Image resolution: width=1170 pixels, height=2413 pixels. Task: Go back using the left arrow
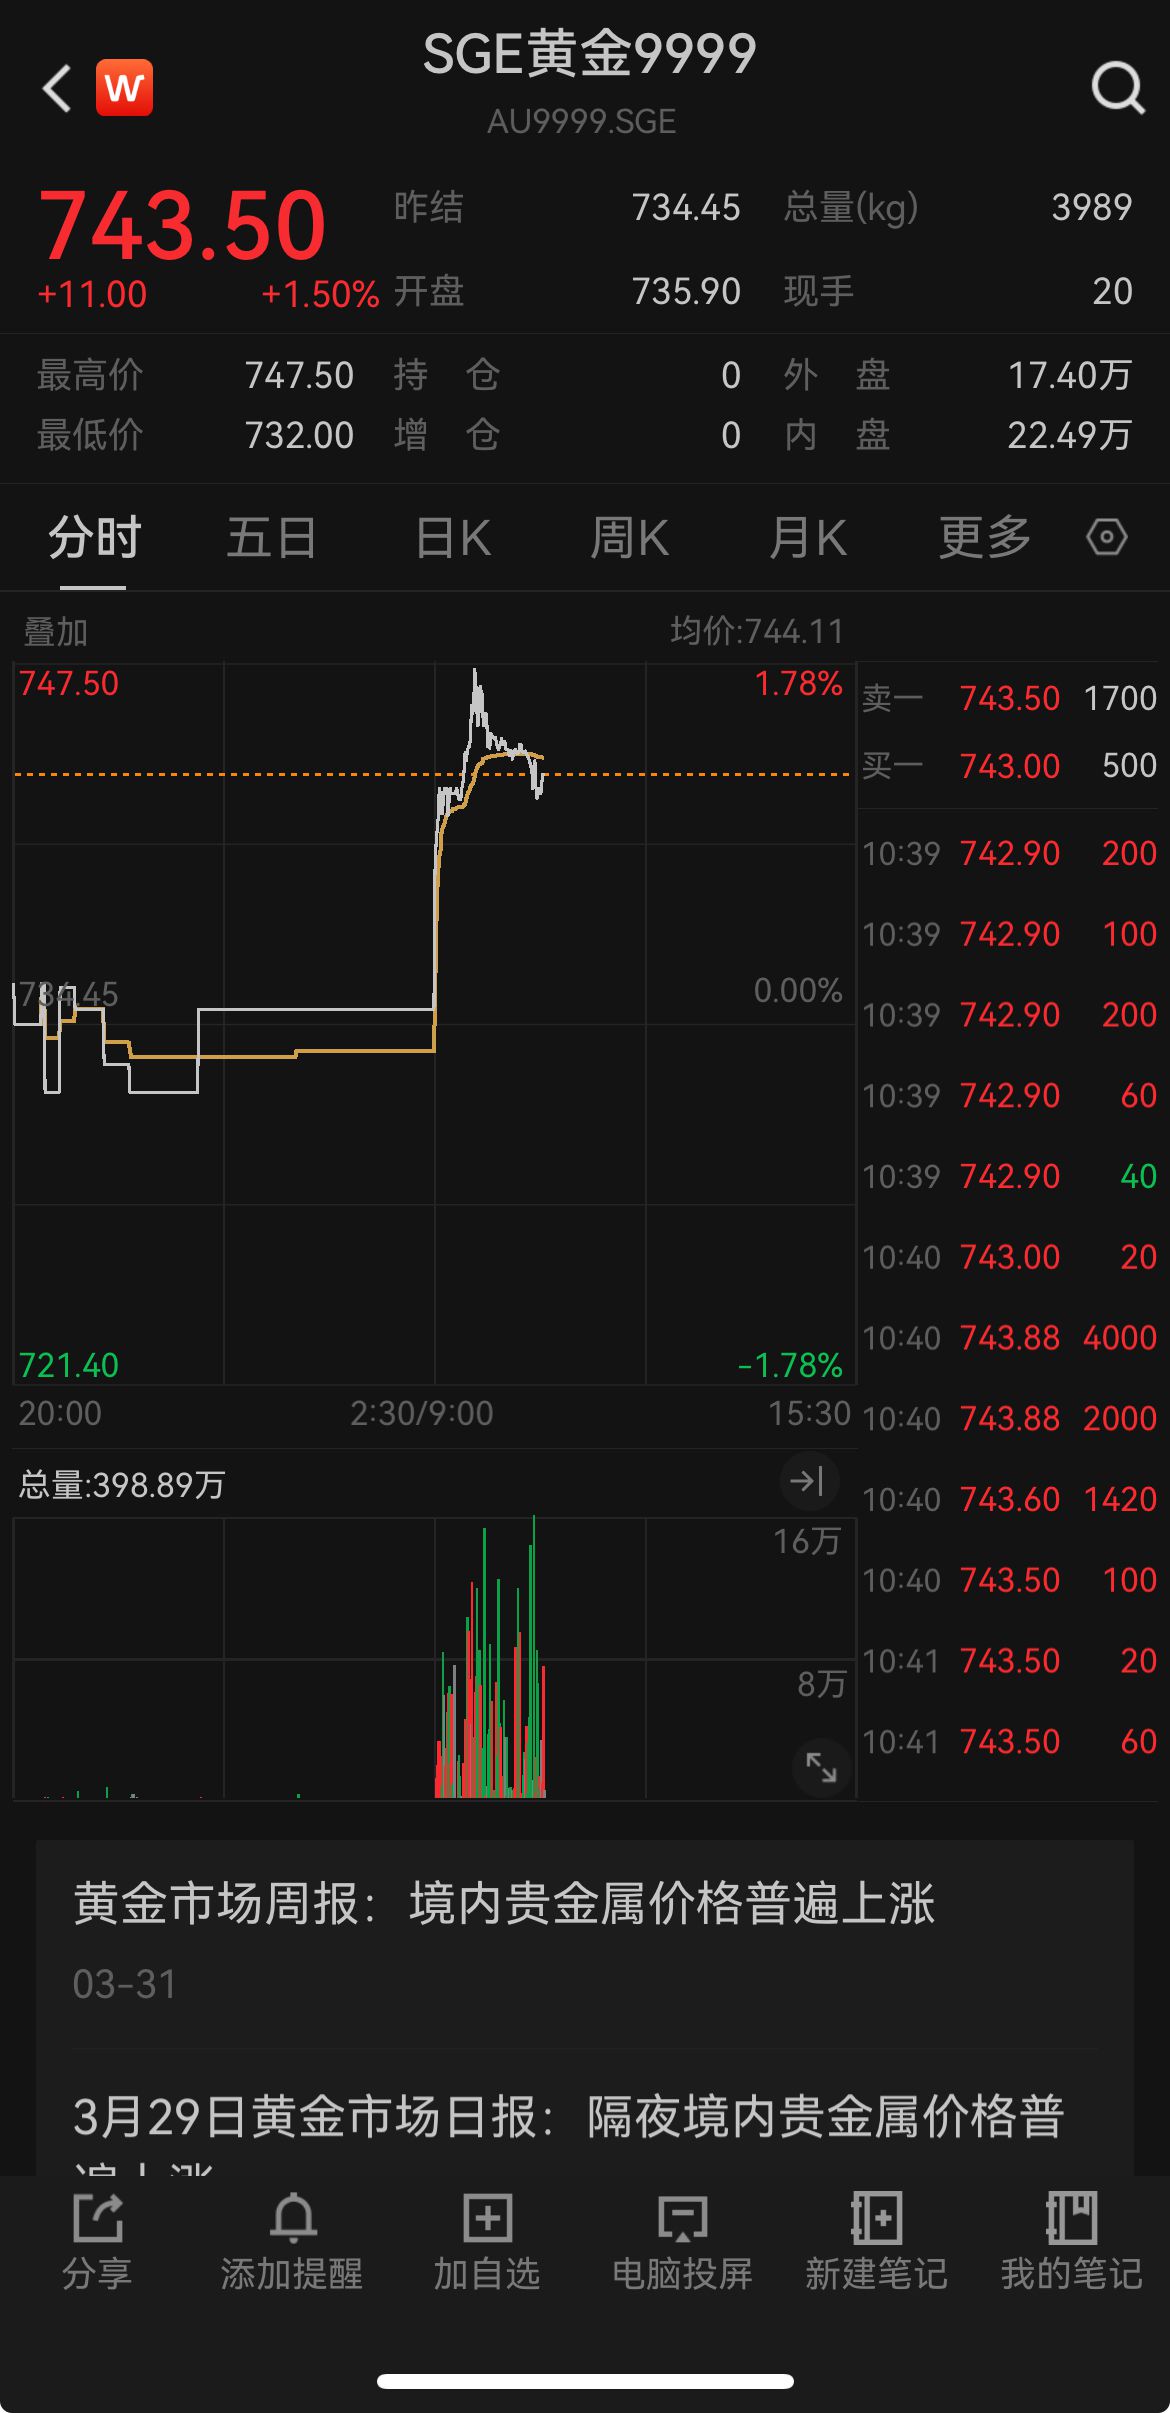[x=57, y=88]
